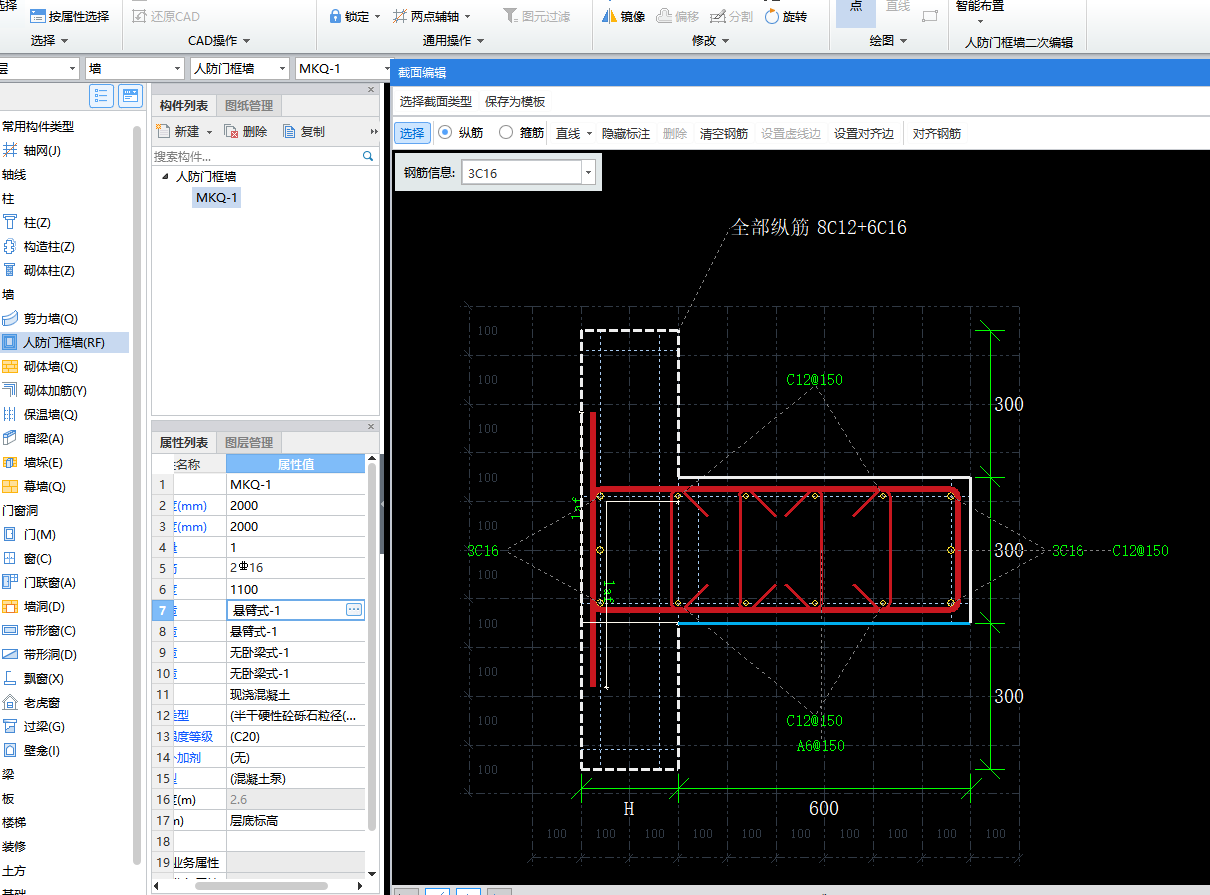The height and width of the screenshot is (895, 1210).
Task: Switch navigation panel to list view icon
Action: point(101,95)
